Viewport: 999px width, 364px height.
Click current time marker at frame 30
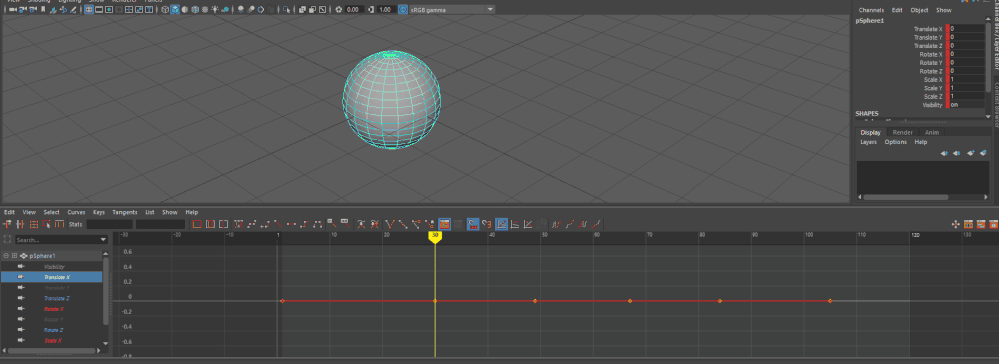(x=435, y=236)
